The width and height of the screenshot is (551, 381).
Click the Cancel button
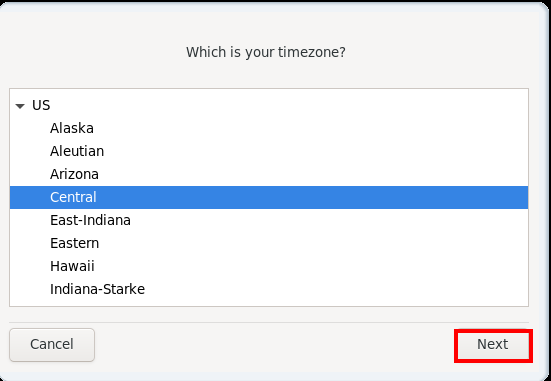[52, 344]
